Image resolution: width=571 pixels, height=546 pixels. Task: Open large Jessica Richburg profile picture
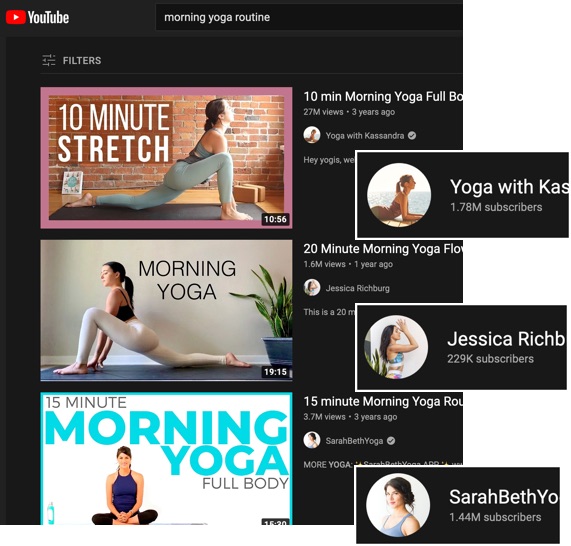pyautogui.click(x=396, y=347)
